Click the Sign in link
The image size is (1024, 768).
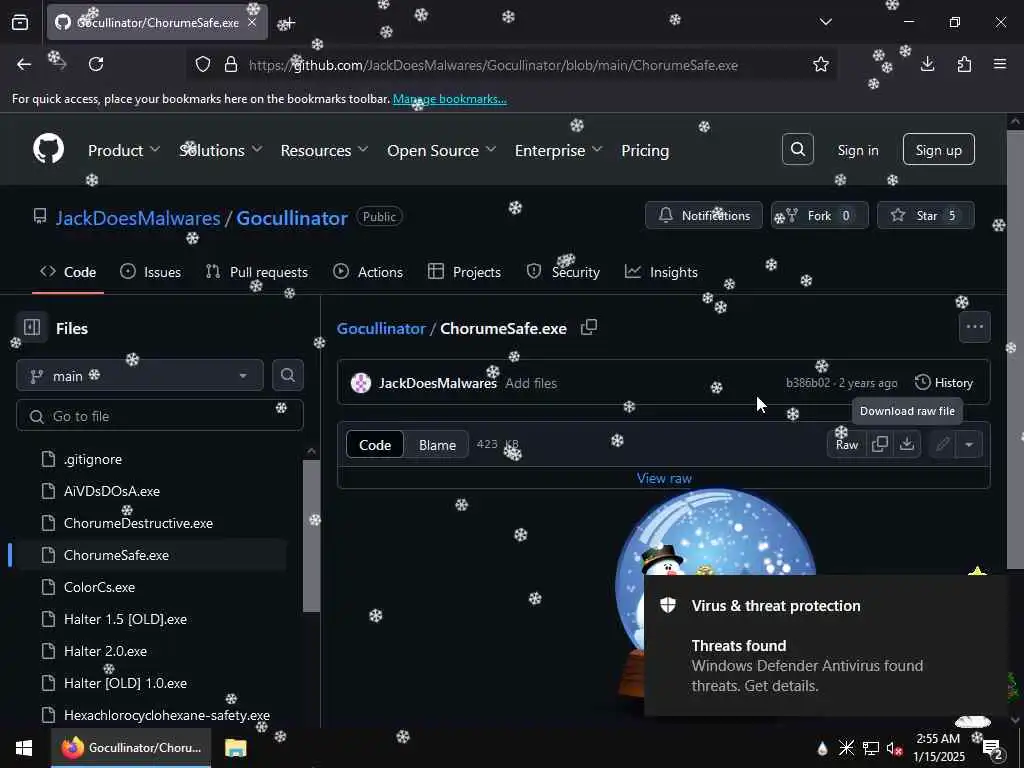(x=857, y=150)
